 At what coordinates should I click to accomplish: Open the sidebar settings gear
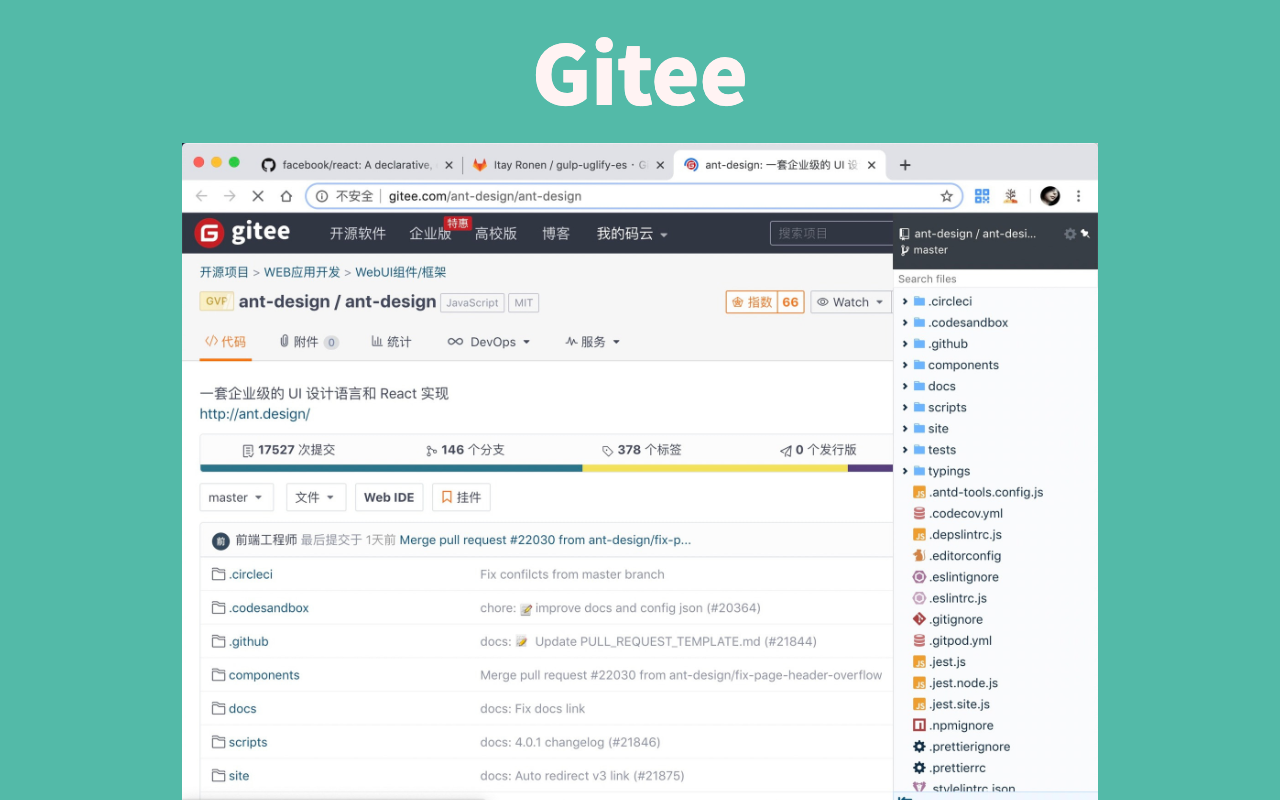tap(1069, 233)
